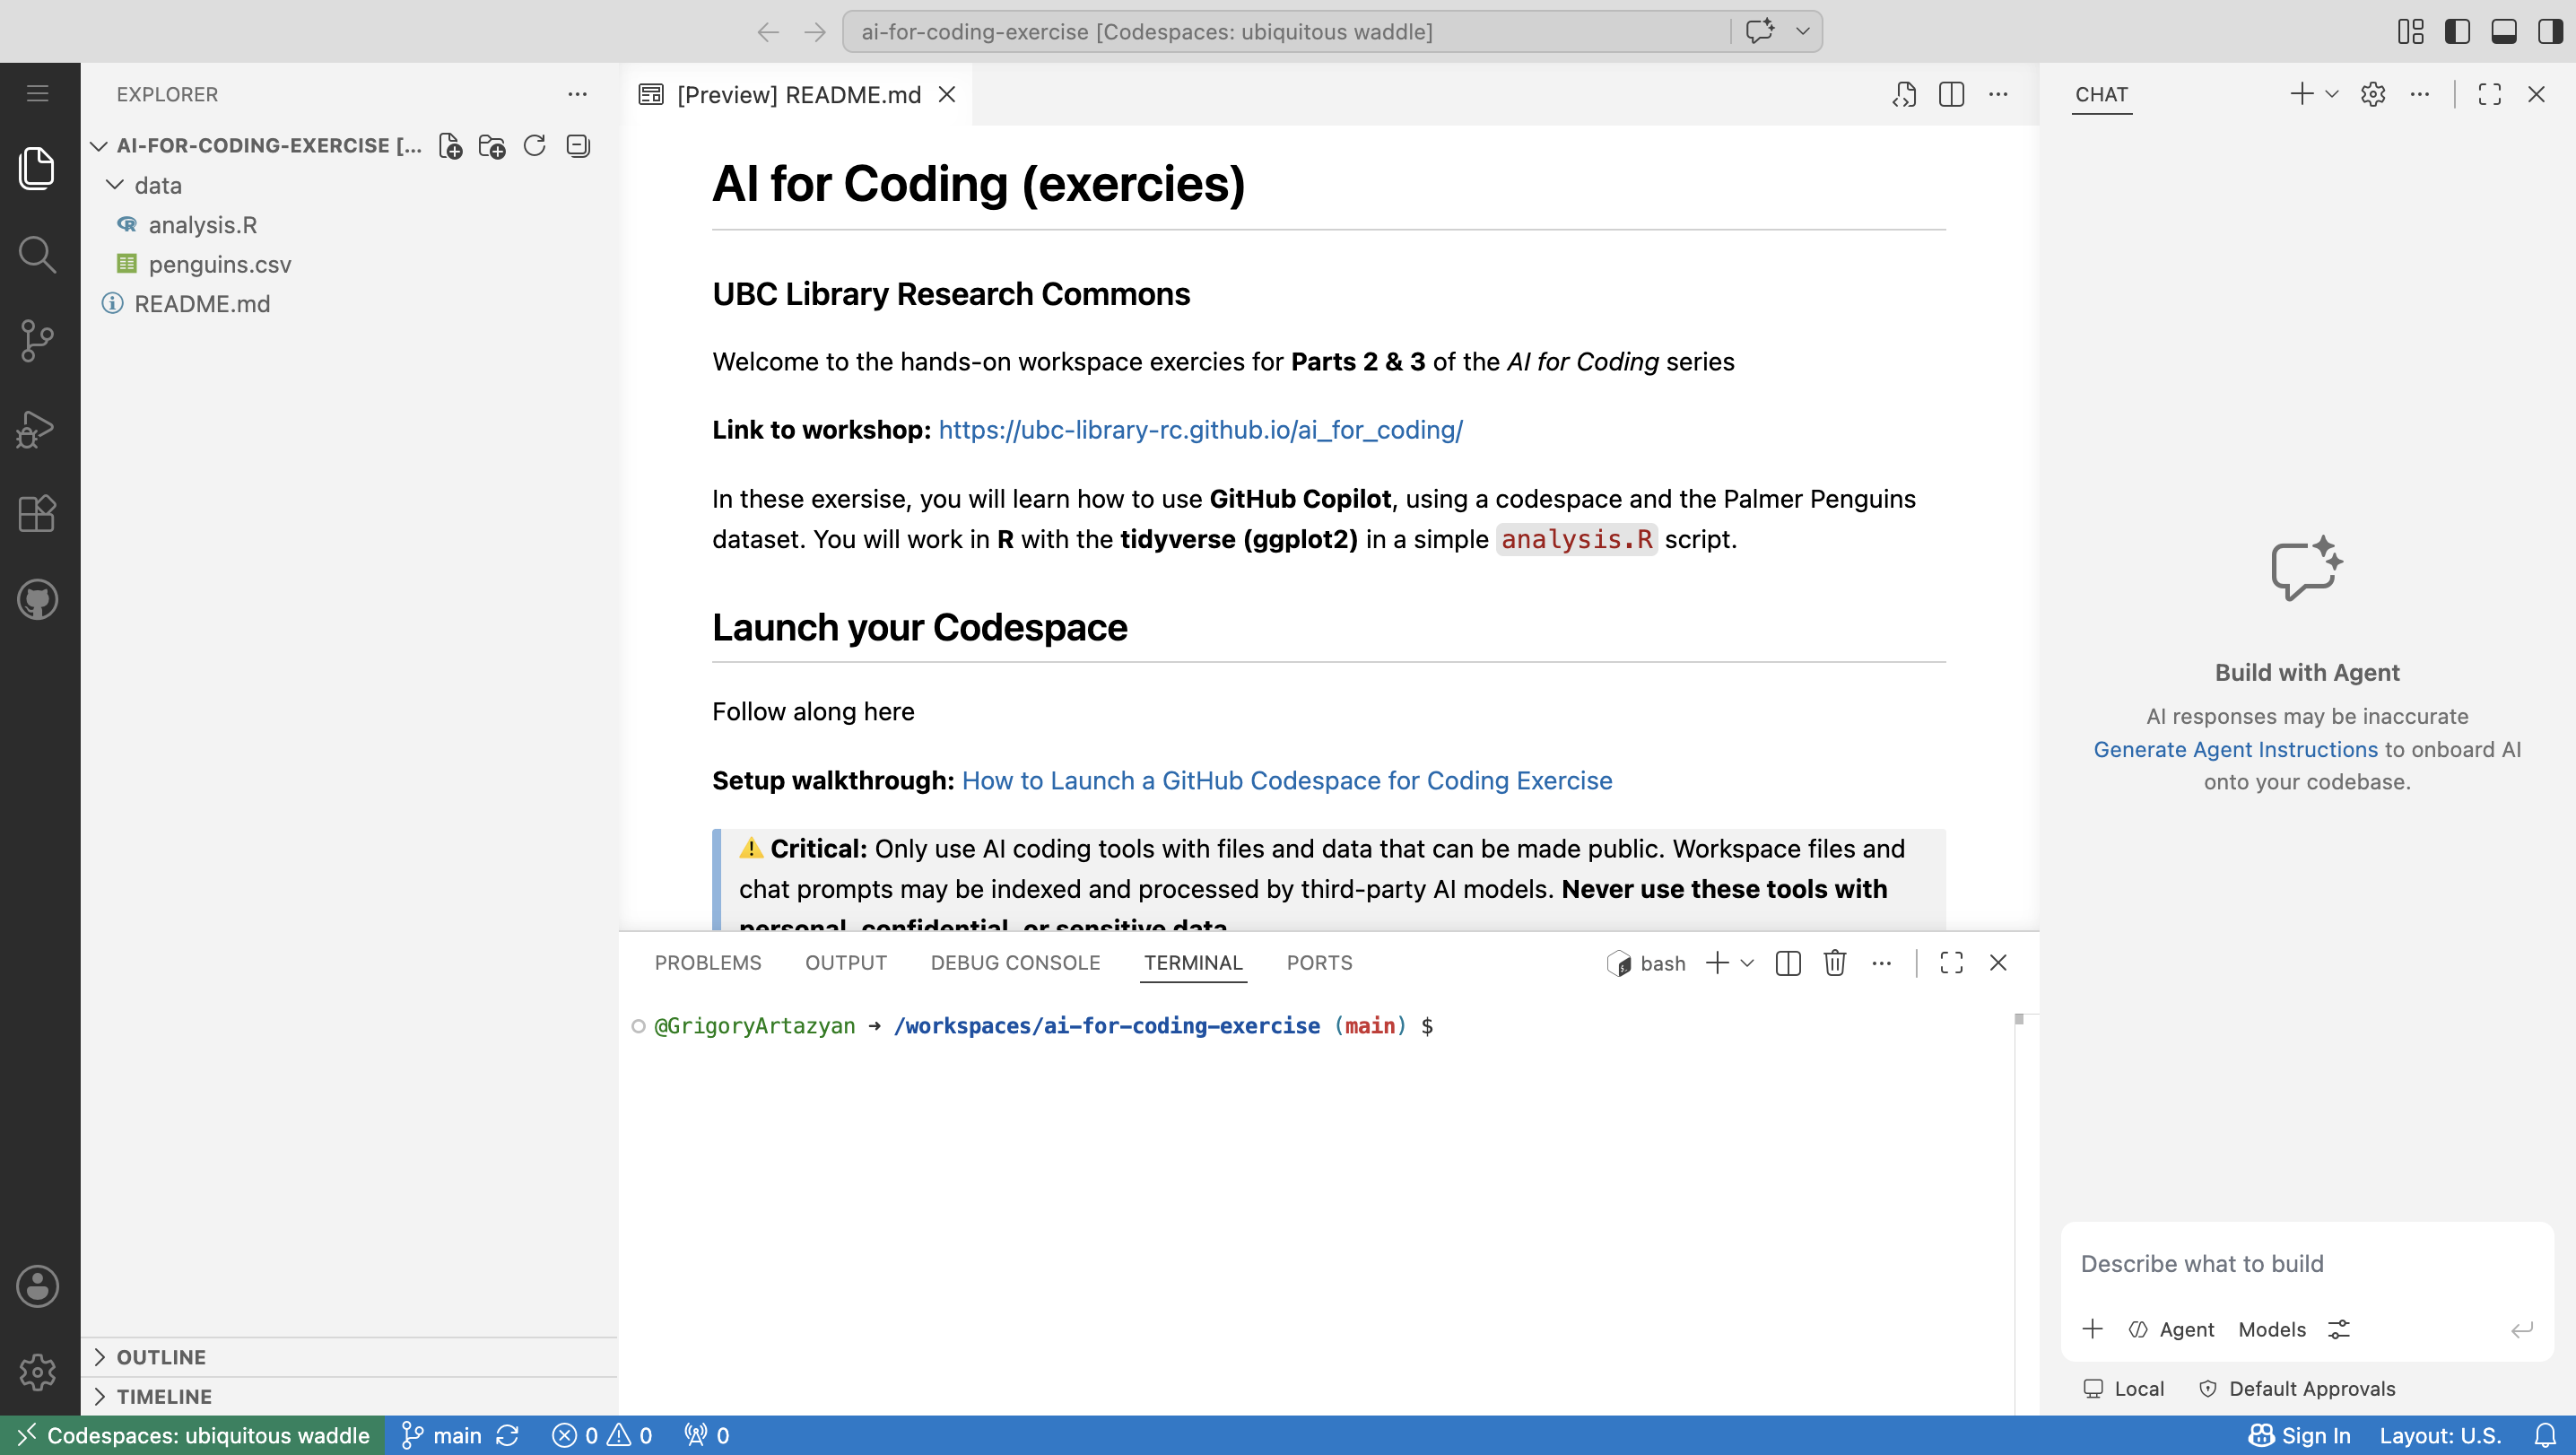Click the command center search box

(x=1287, y=32)
